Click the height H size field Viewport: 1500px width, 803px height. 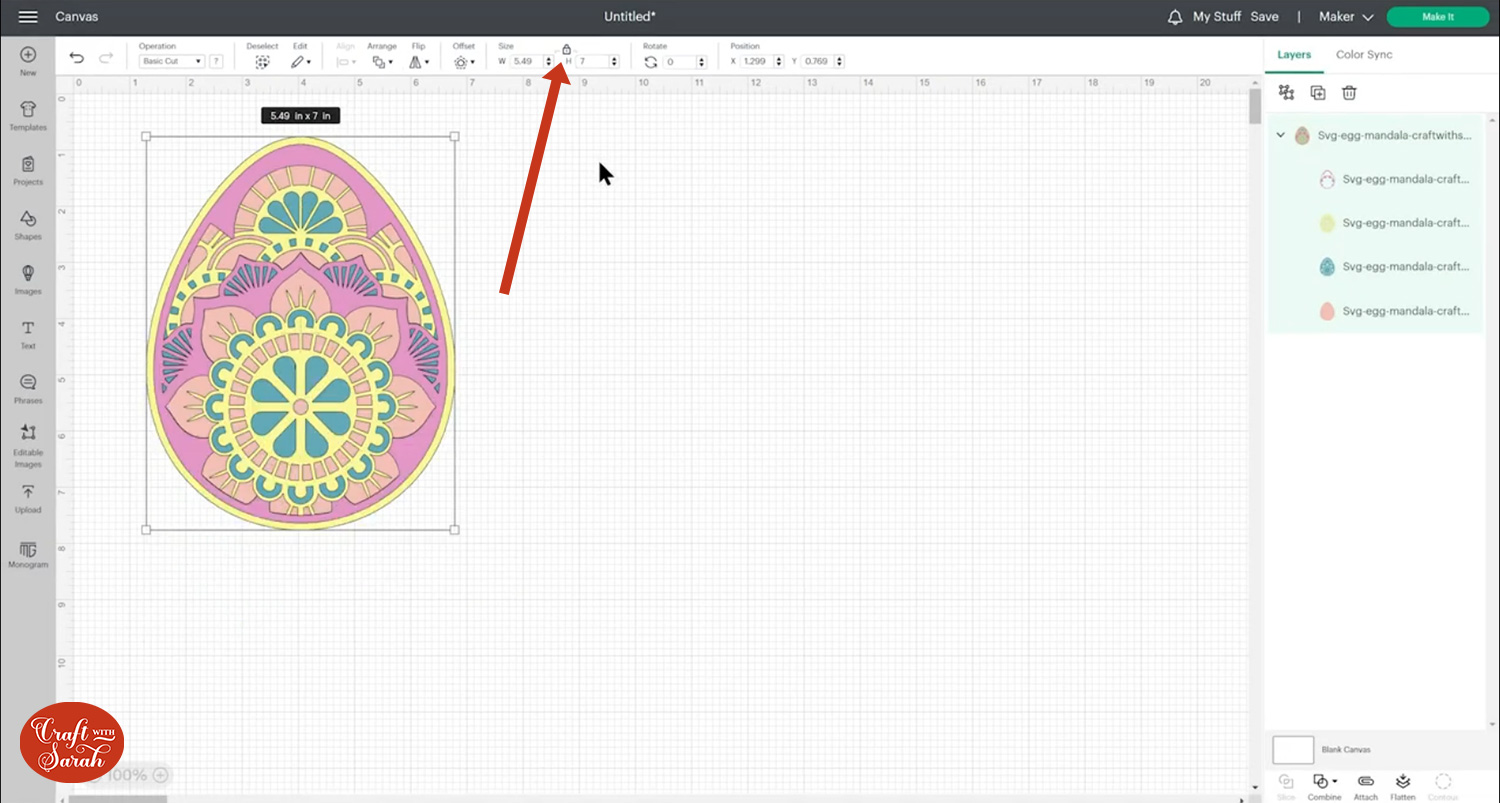point(597,62)
